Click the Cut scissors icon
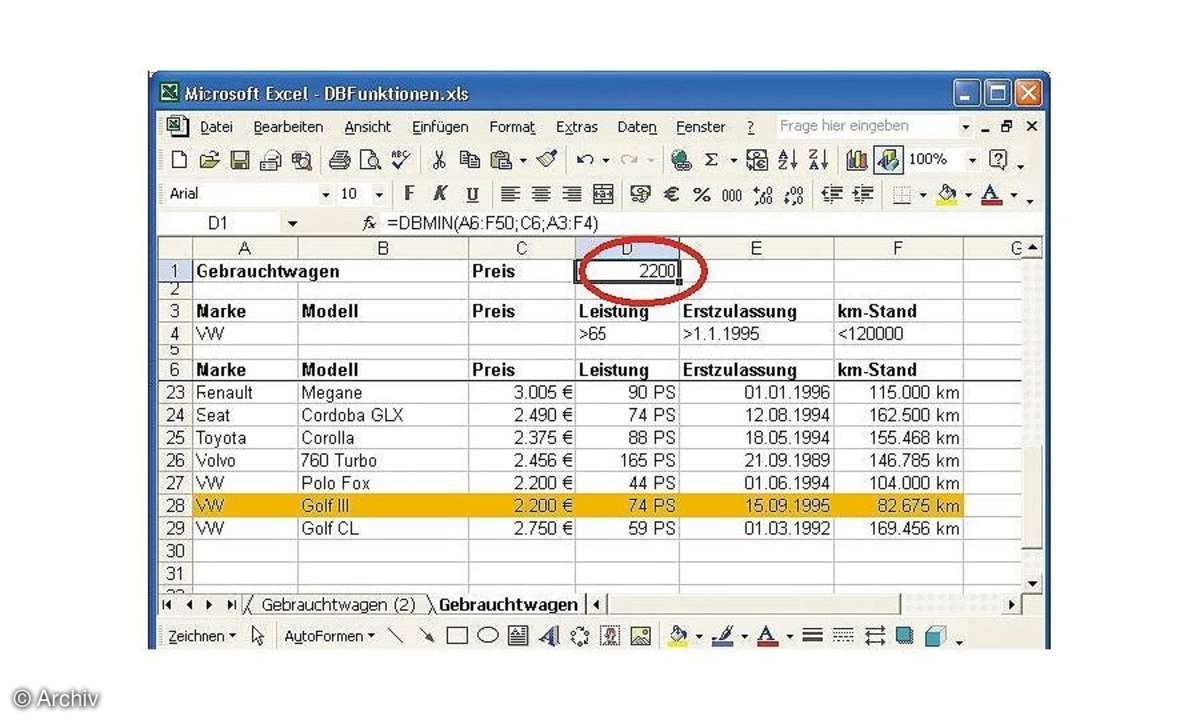This screenshot has width=1200, height=720. tap(439, 160)
